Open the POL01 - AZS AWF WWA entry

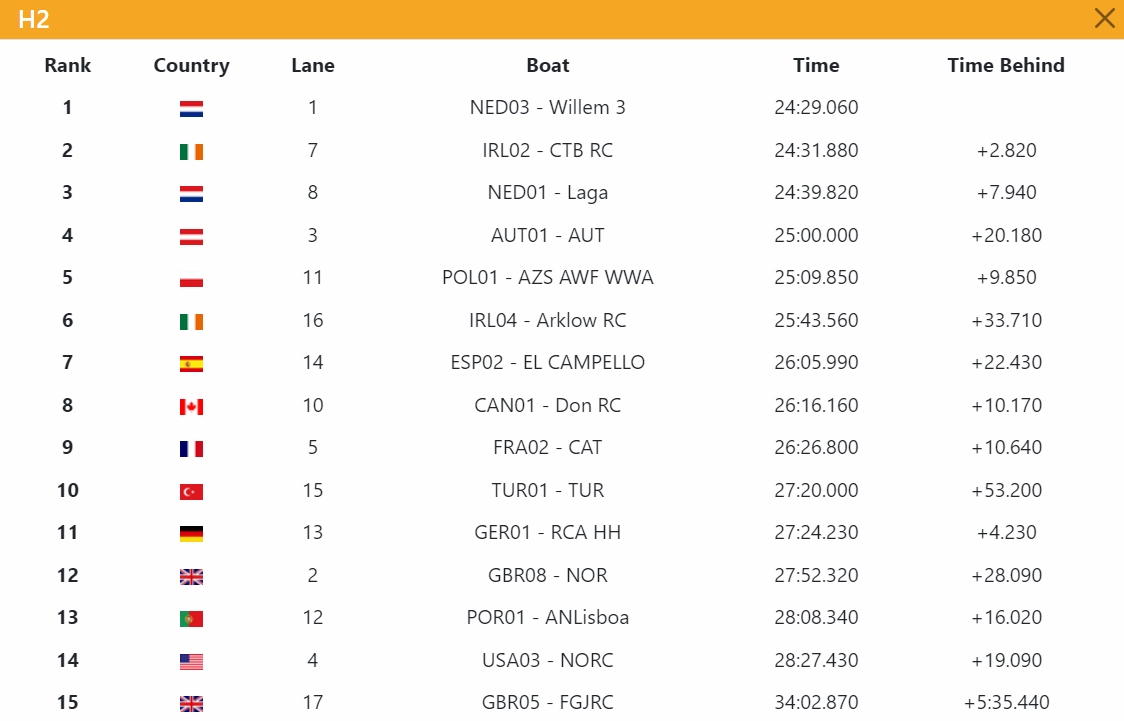point(548,277)
